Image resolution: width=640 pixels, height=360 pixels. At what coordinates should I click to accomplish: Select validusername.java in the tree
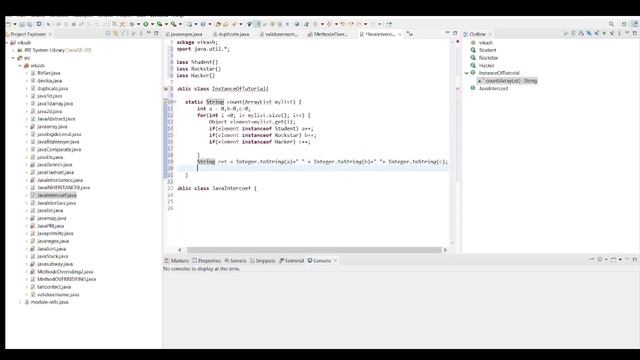pyautogui.click(x=58, y=295)
